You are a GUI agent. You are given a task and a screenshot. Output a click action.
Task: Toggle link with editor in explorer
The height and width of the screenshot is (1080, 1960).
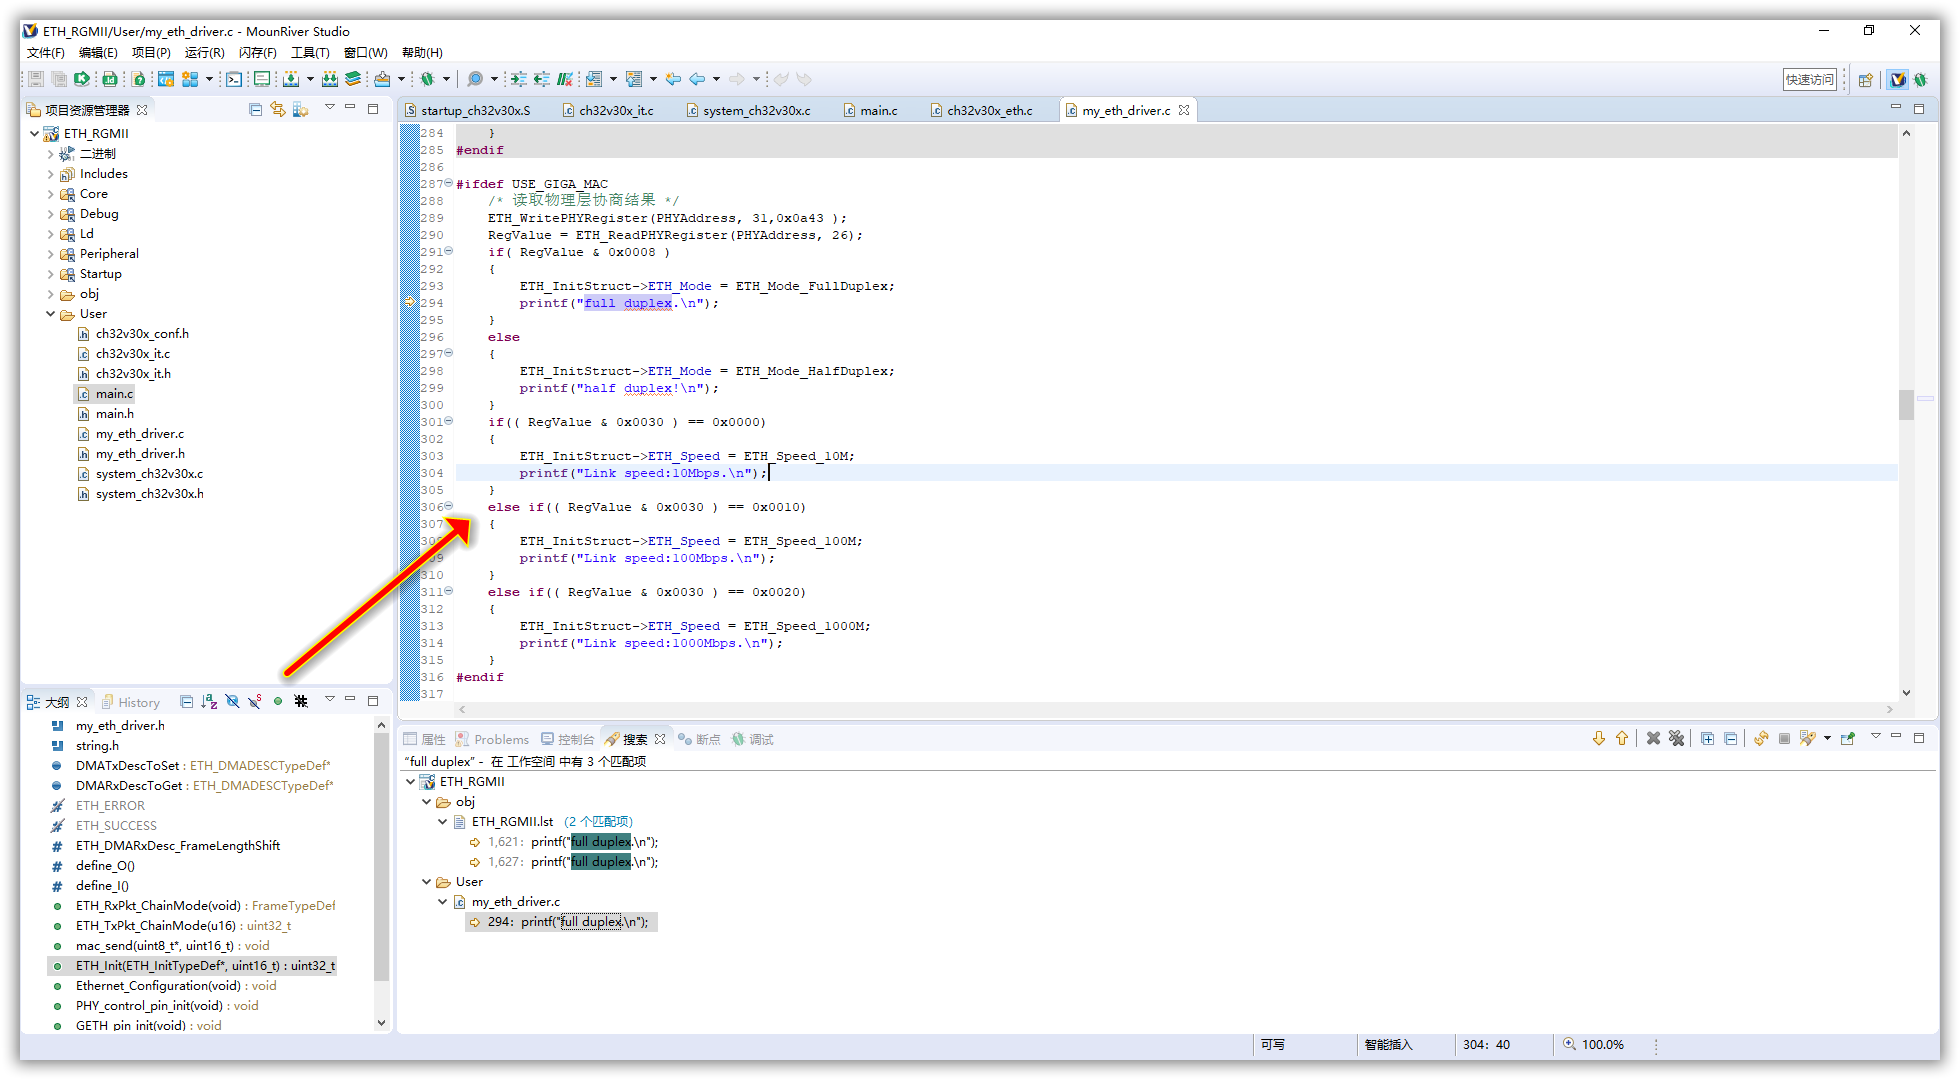coord(278,110)
